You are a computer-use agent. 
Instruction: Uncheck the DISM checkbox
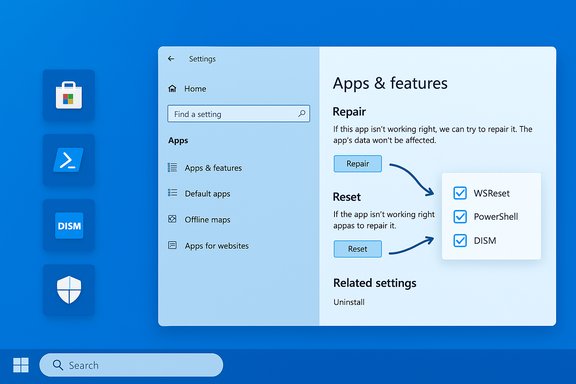coord(460,241)
